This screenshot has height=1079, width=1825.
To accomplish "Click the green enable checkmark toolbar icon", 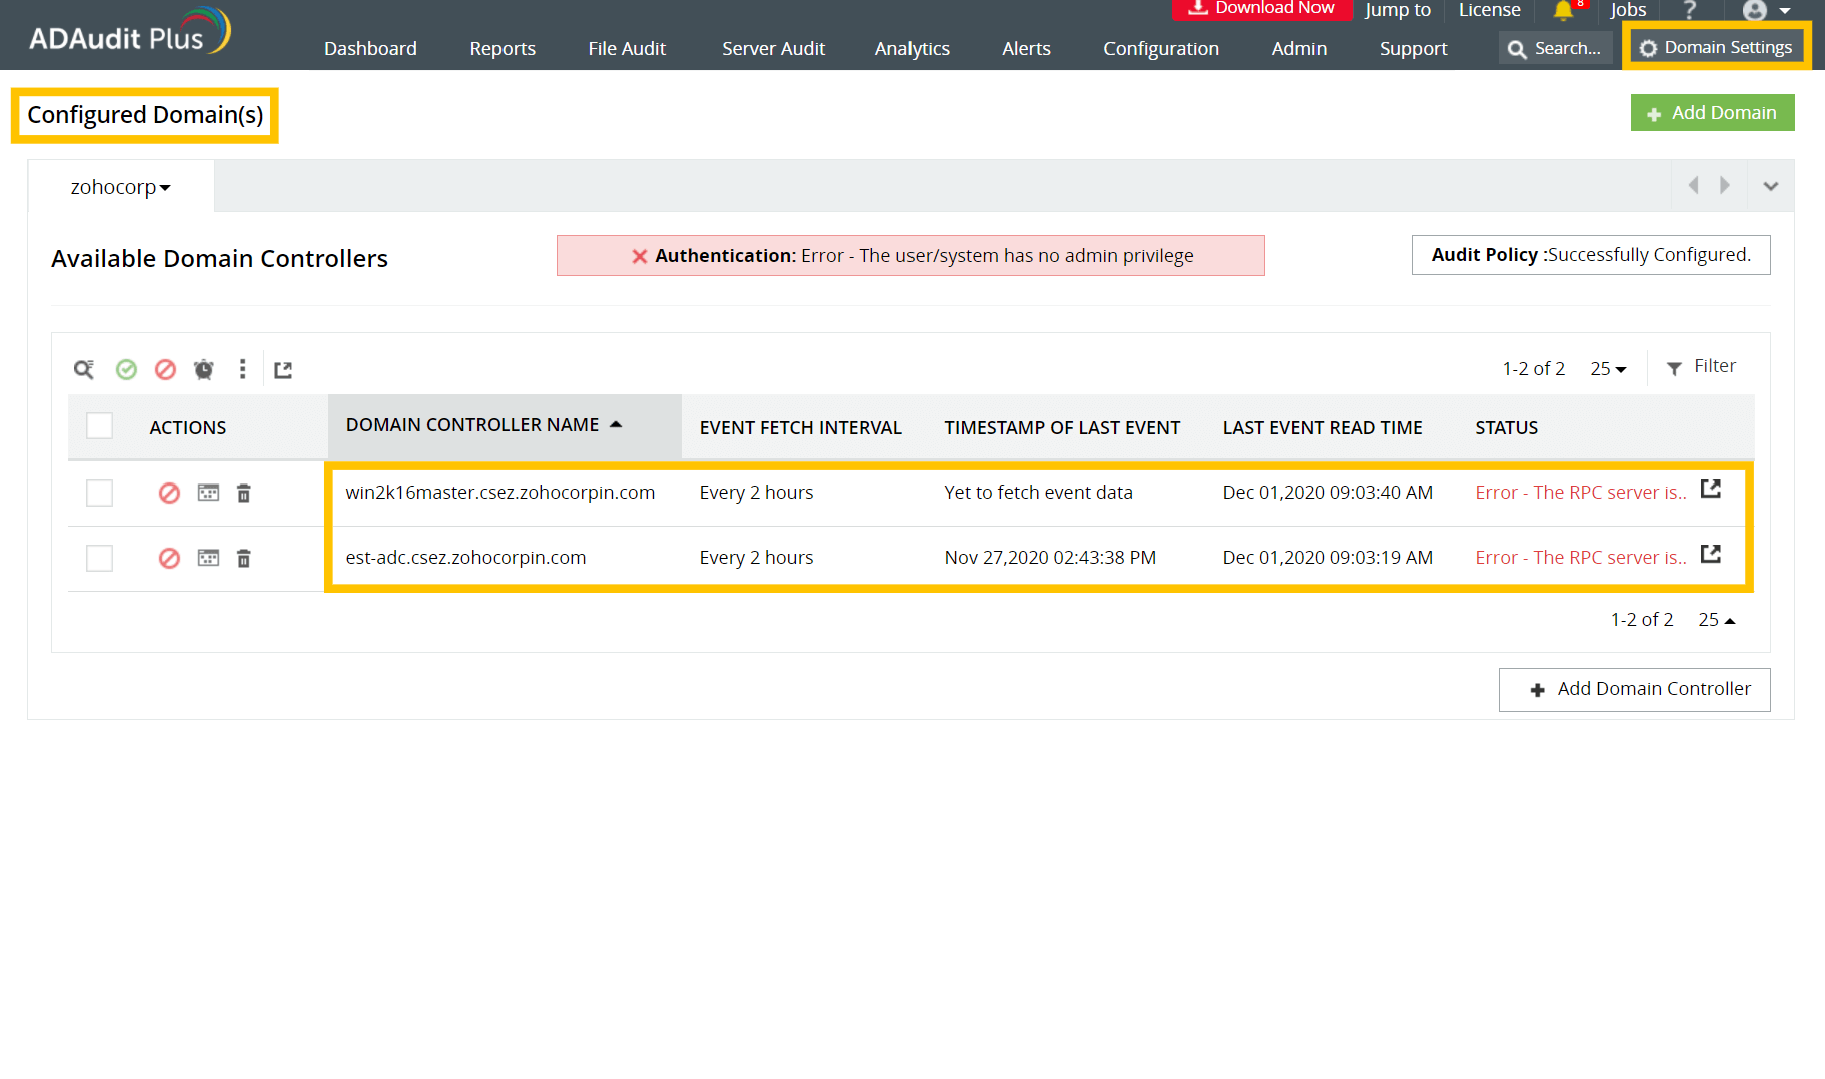I will pyautogui.click(x=126, y=370).
